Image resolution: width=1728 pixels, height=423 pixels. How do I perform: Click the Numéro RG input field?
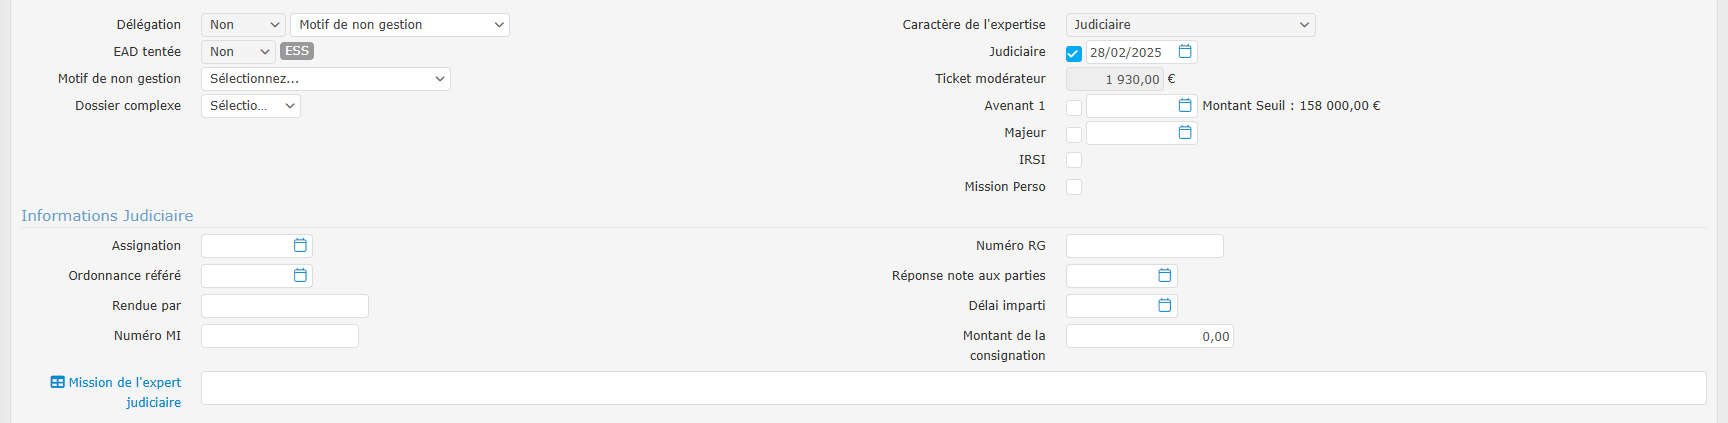click(x=1144, y=246)
